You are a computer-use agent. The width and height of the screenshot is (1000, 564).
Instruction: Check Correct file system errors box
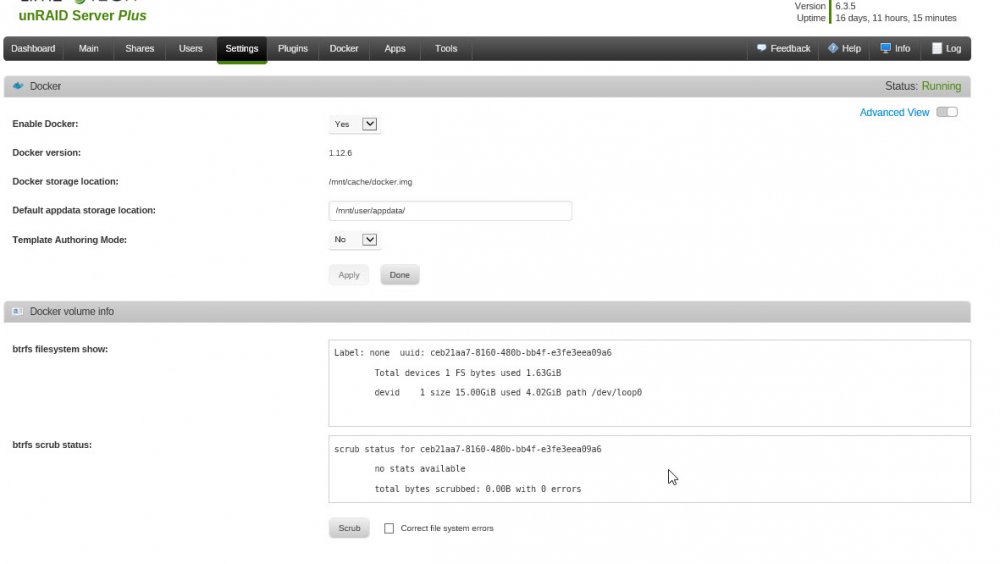[389, 528]
